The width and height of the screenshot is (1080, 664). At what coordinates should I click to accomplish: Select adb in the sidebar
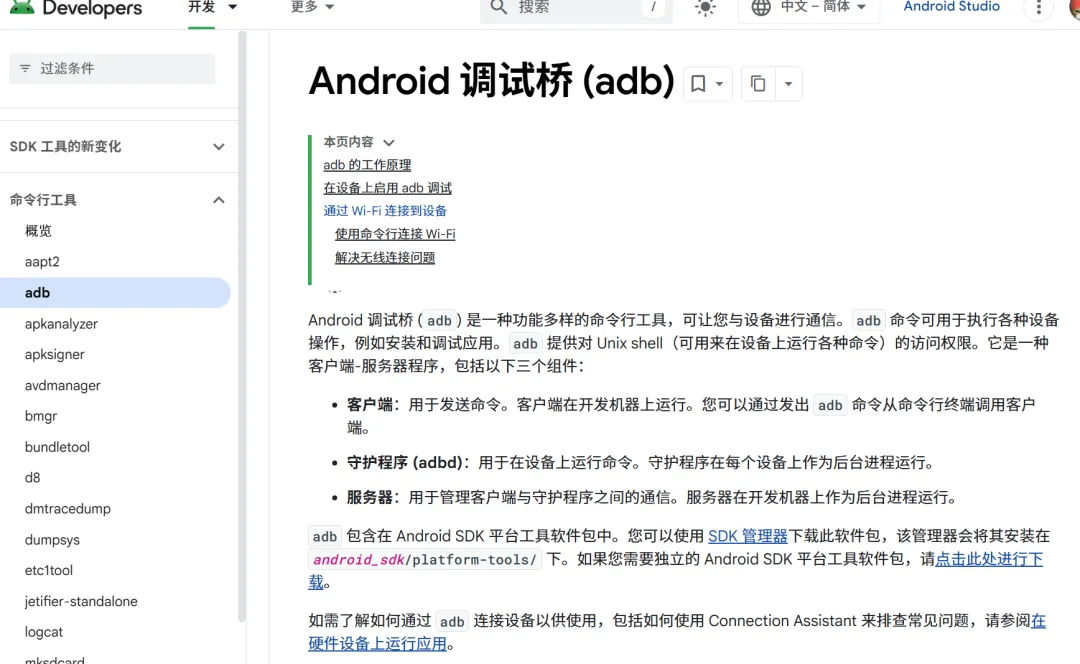pos(115,293)
